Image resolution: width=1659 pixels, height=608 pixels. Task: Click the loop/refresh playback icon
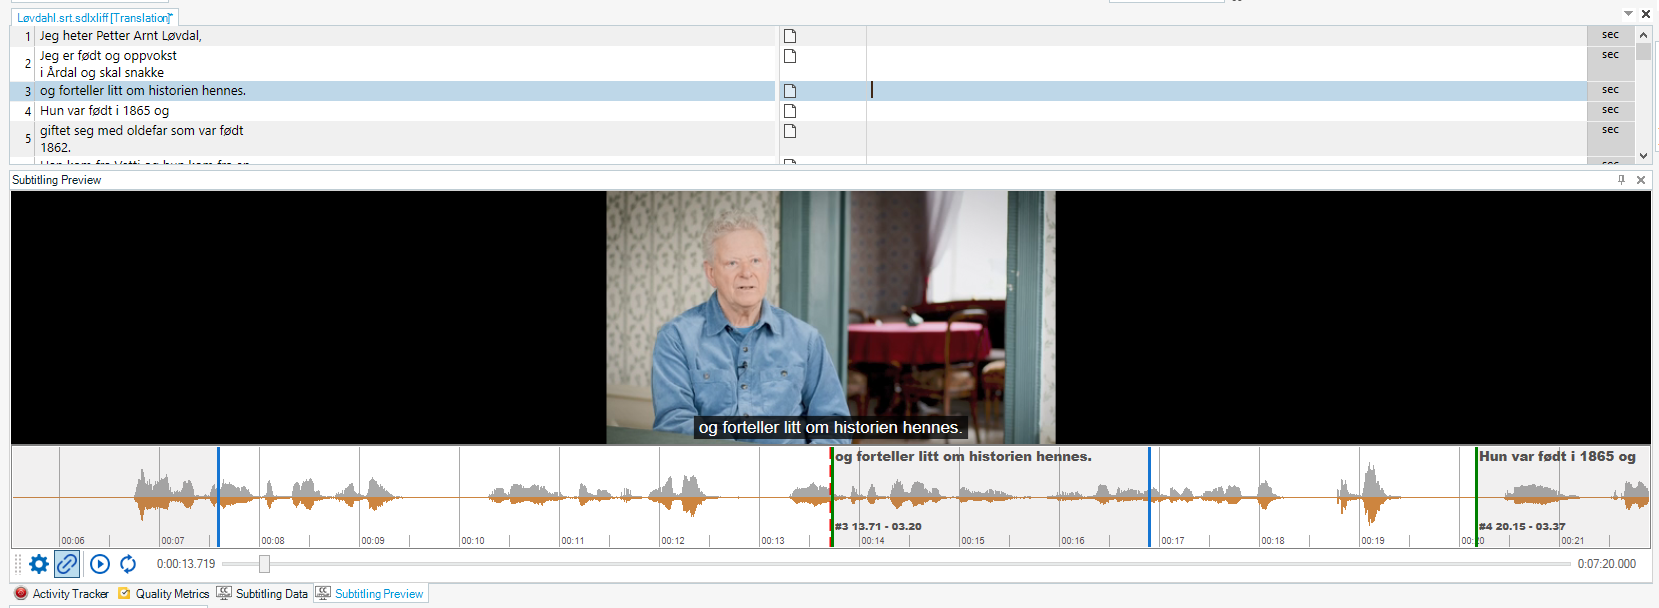coord(128,564)
